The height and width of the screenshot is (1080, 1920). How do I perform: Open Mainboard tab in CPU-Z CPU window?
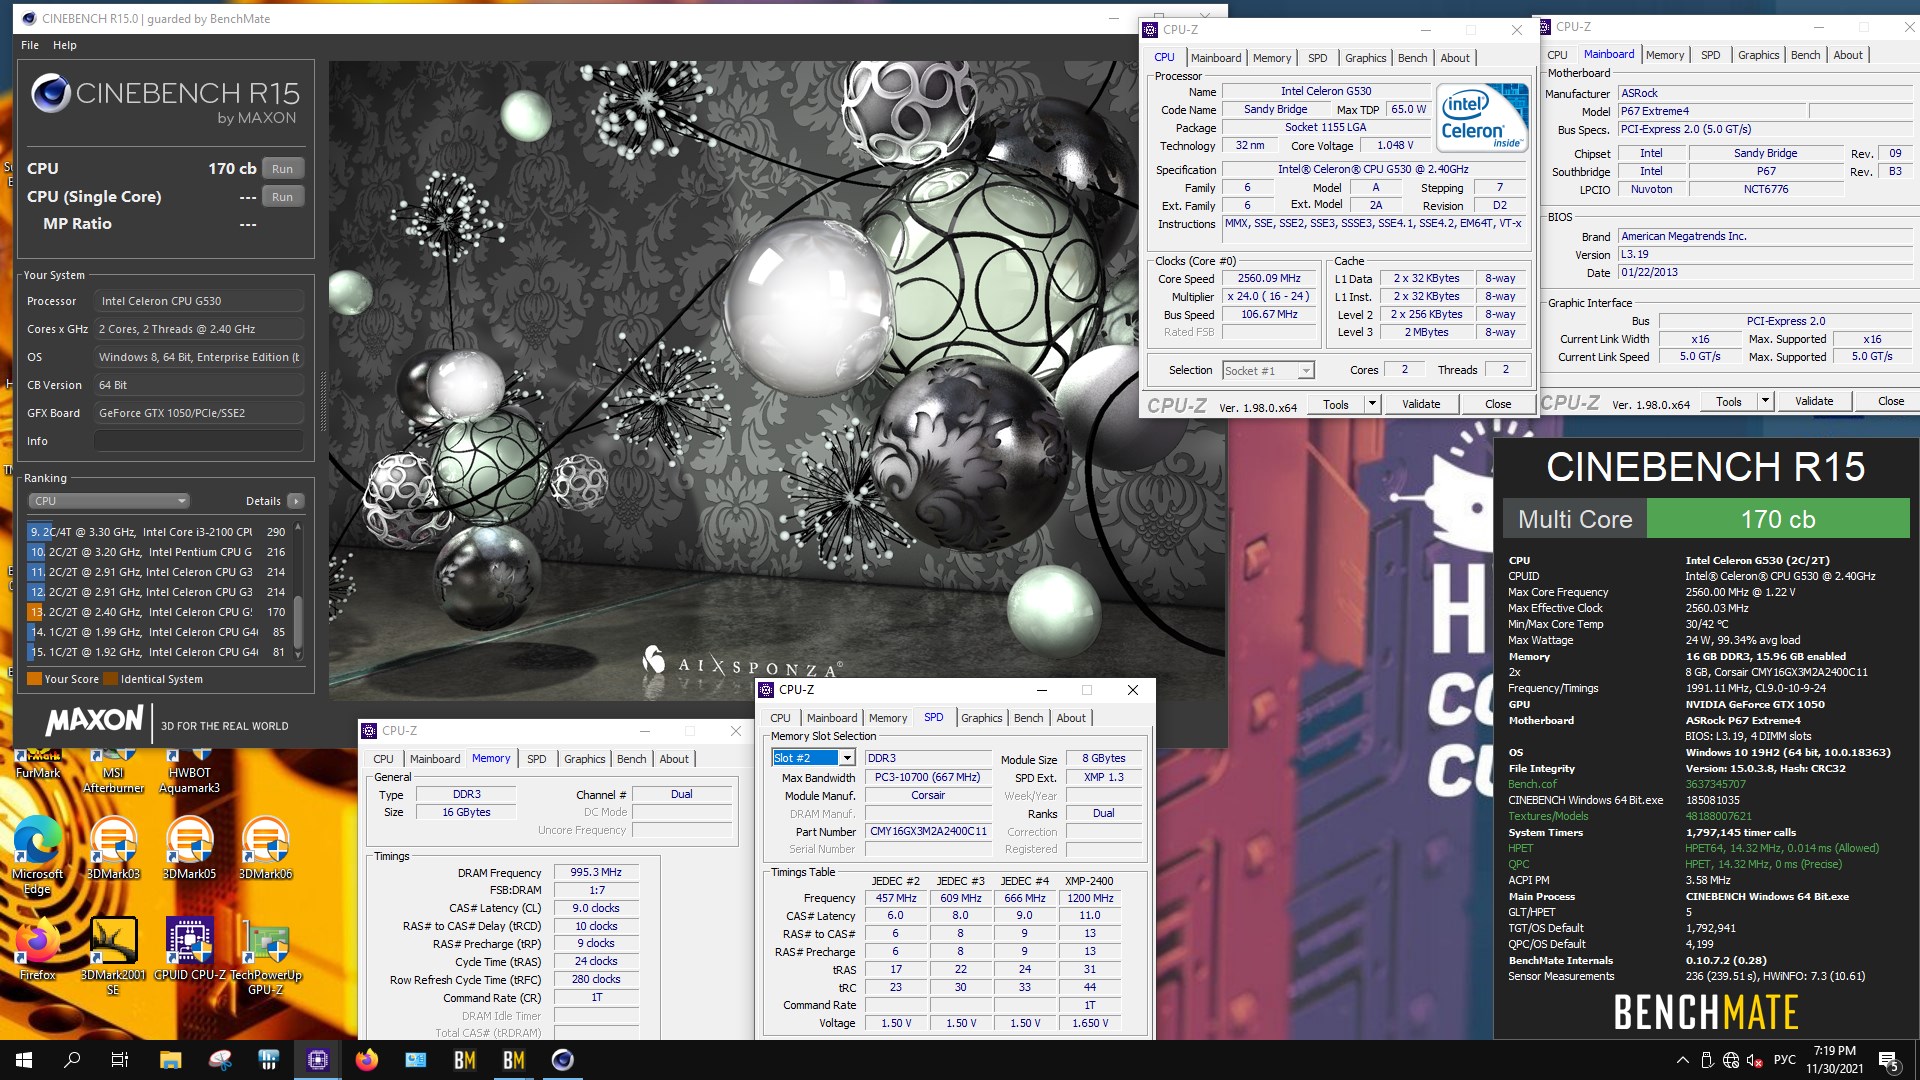pyautogui.click(x=1216, y=58)
